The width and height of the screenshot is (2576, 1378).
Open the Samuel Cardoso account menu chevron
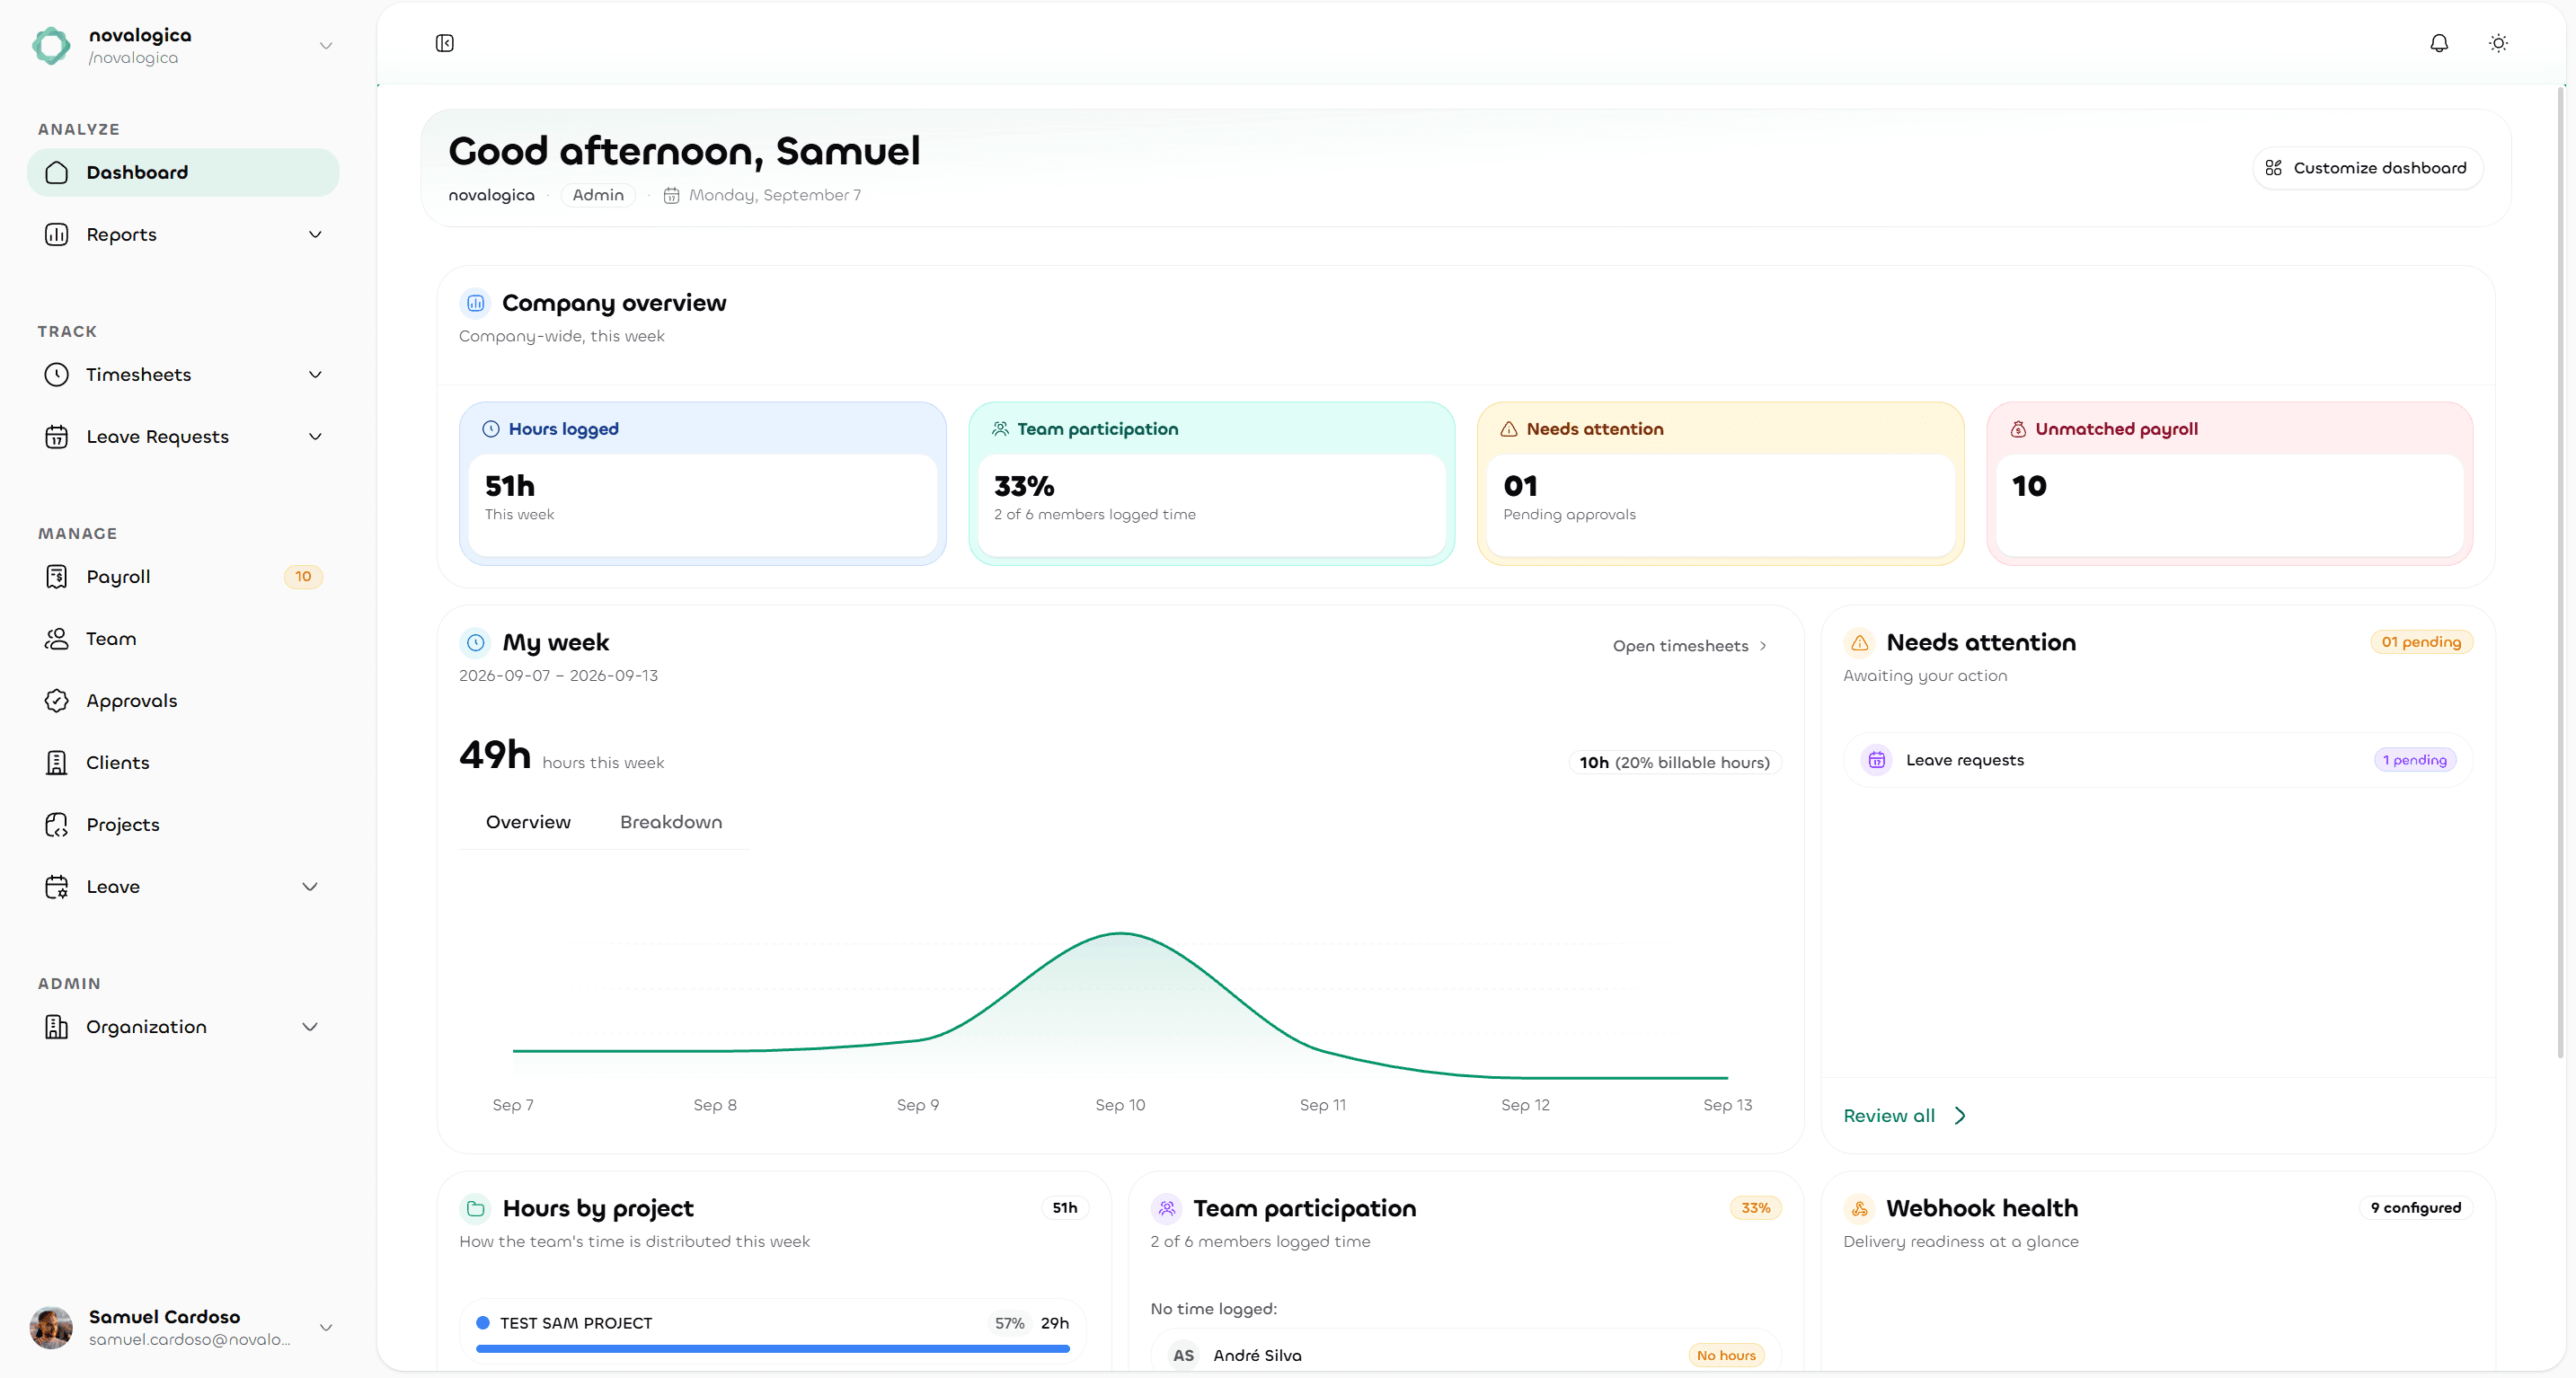326,1327
